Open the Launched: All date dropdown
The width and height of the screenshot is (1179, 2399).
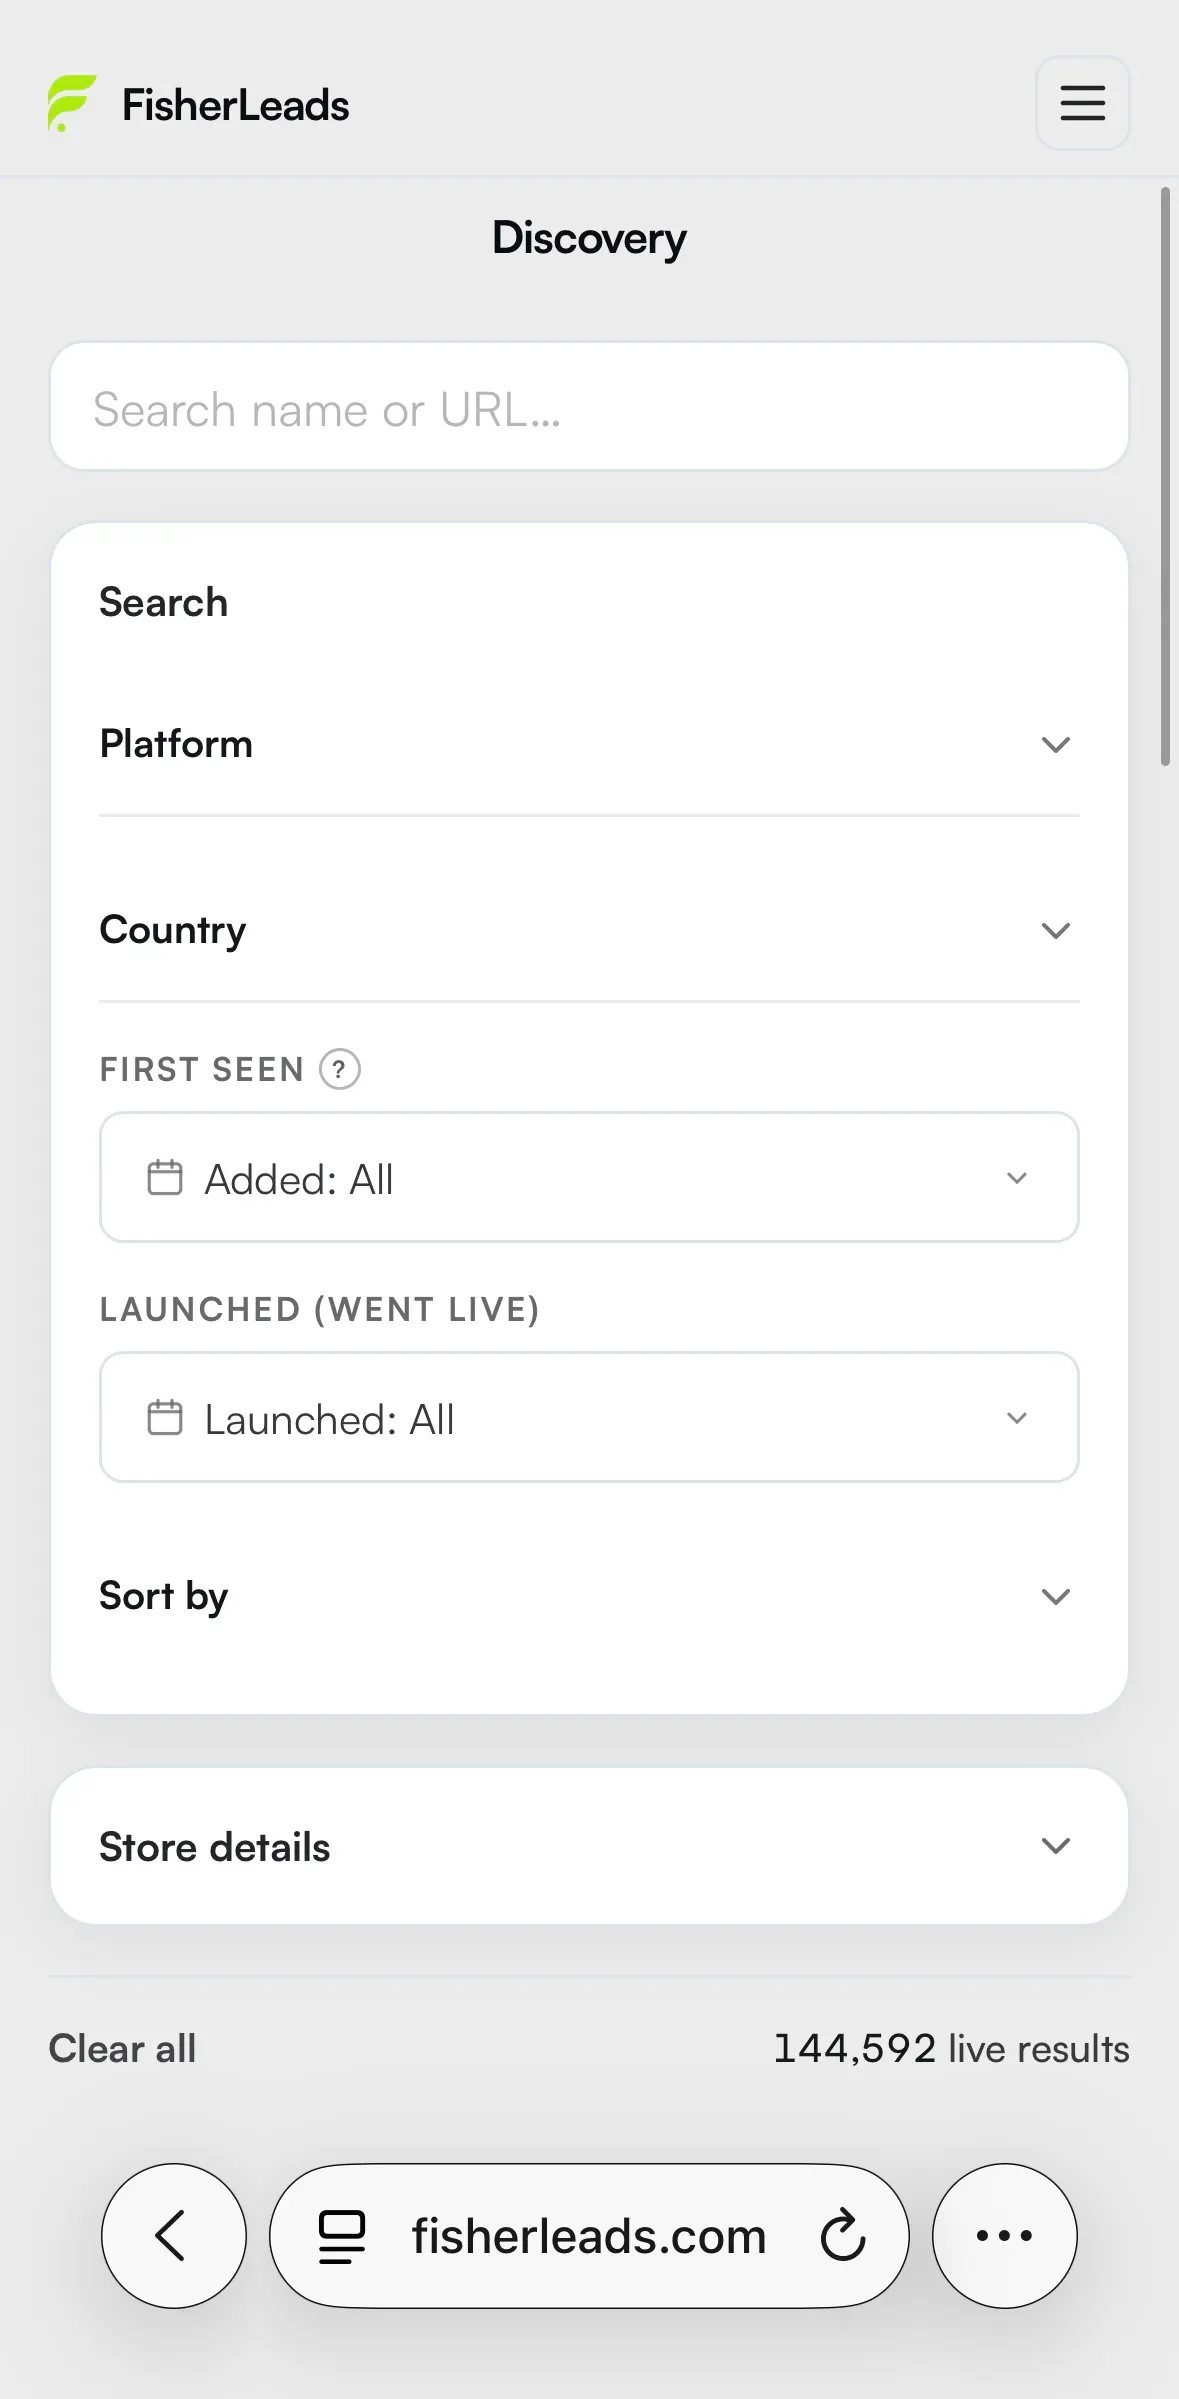(x=589, y=1417)
